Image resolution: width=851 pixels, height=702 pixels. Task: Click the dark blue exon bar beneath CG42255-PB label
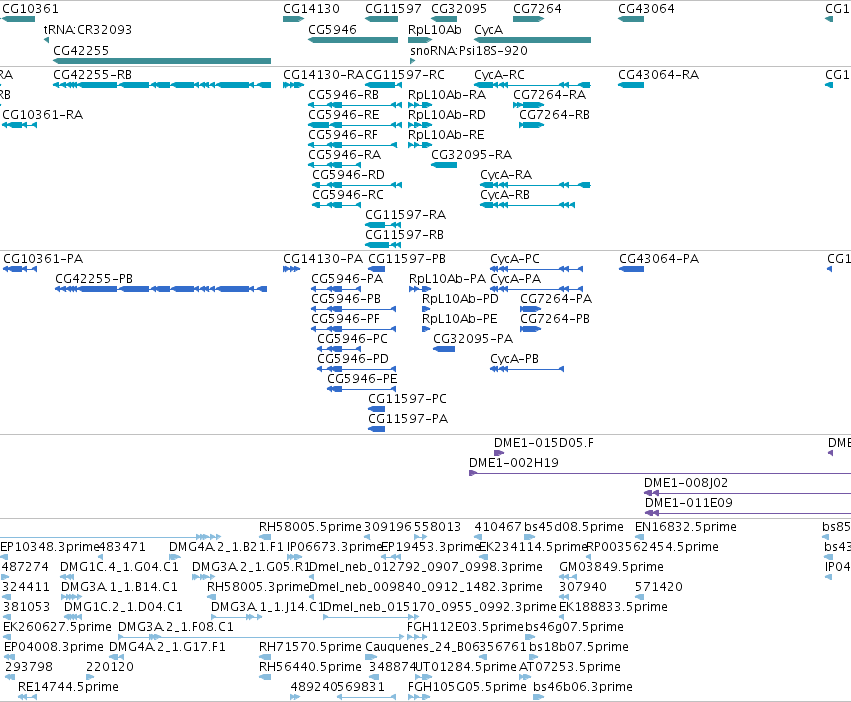[161, 289]
